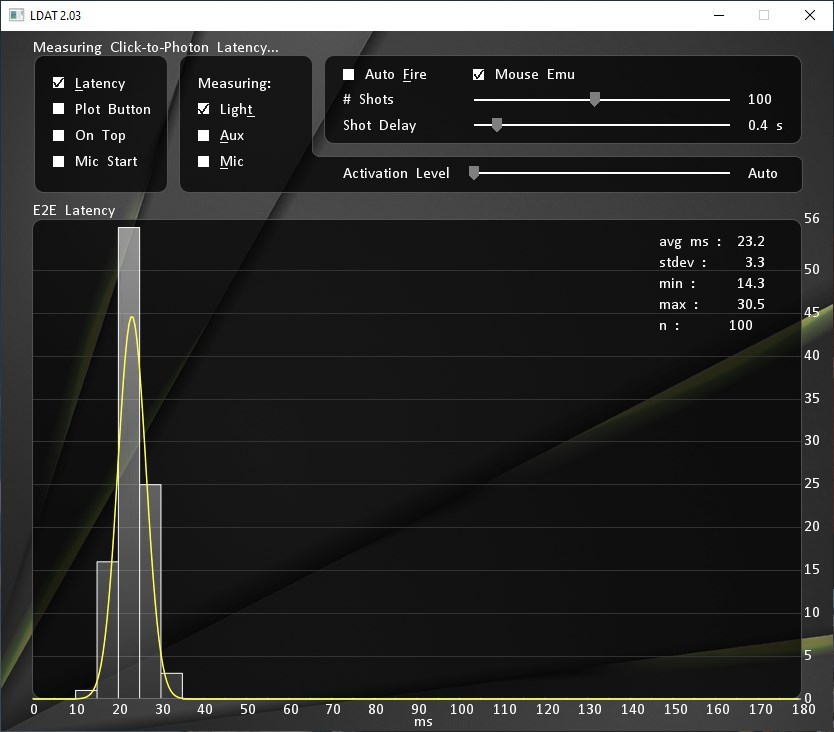
Task: Check the Mic Start option
Action: click(59, 161)
